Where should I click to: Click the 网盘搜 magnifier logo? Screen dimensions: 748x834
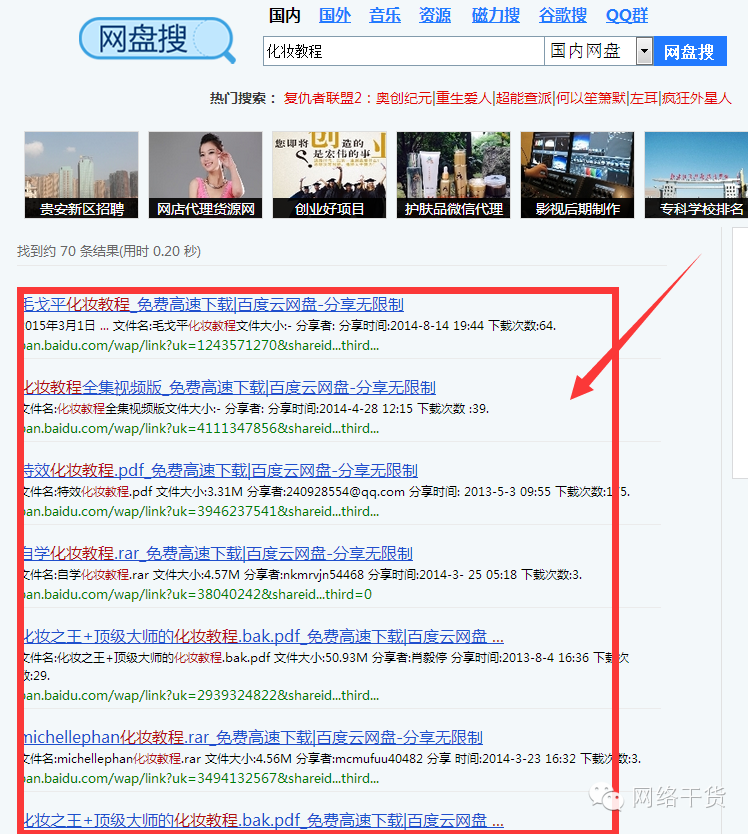tap(157, 40)
